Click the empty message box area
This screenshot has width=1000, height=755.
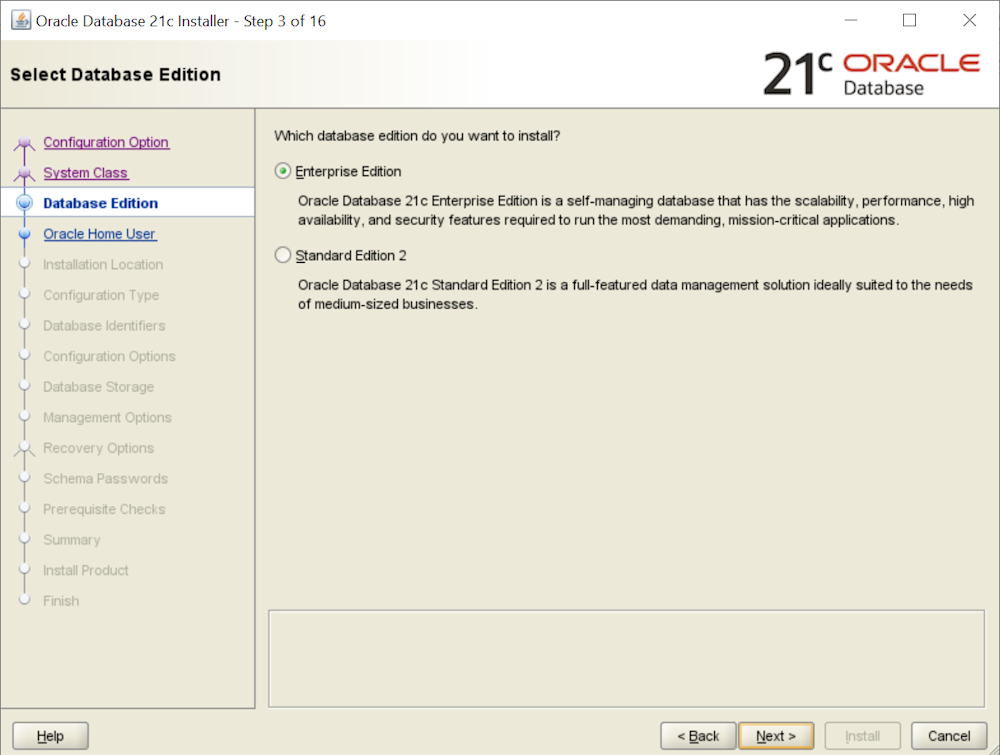626,657
